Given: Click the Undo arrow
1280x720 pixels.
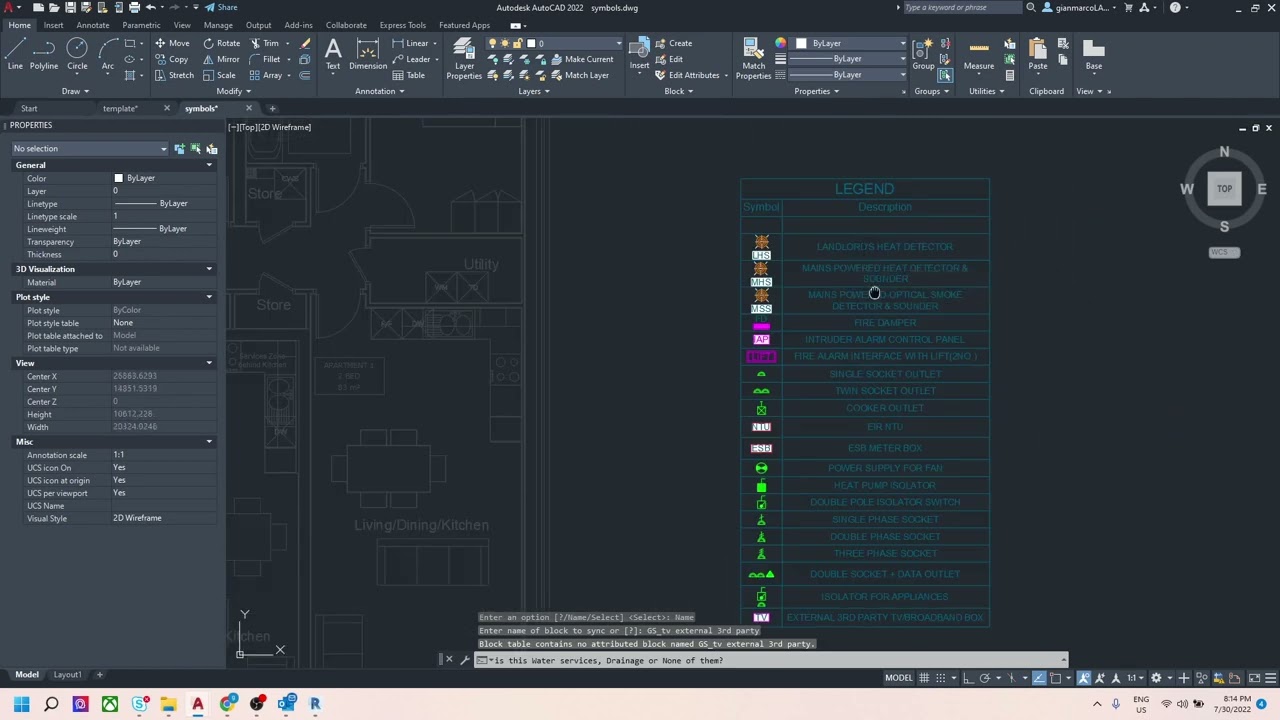Looking at the screenshot, I should pyautogui.click(x=151, y=7).
